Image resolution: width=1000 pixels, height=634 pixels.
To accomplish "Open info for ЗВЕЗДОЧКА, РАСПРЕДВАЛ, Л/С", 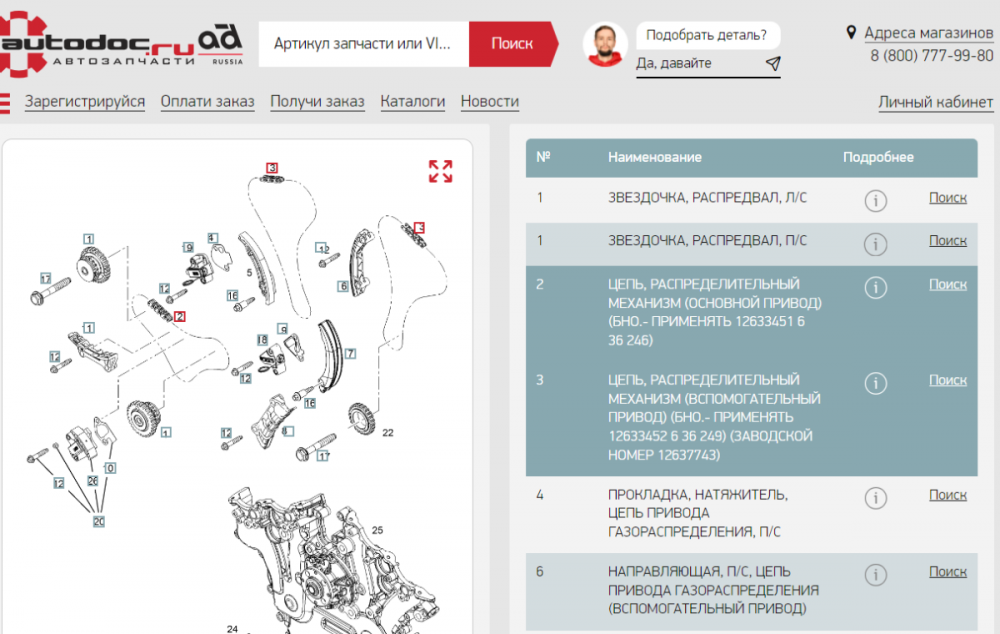I will 875,201.
